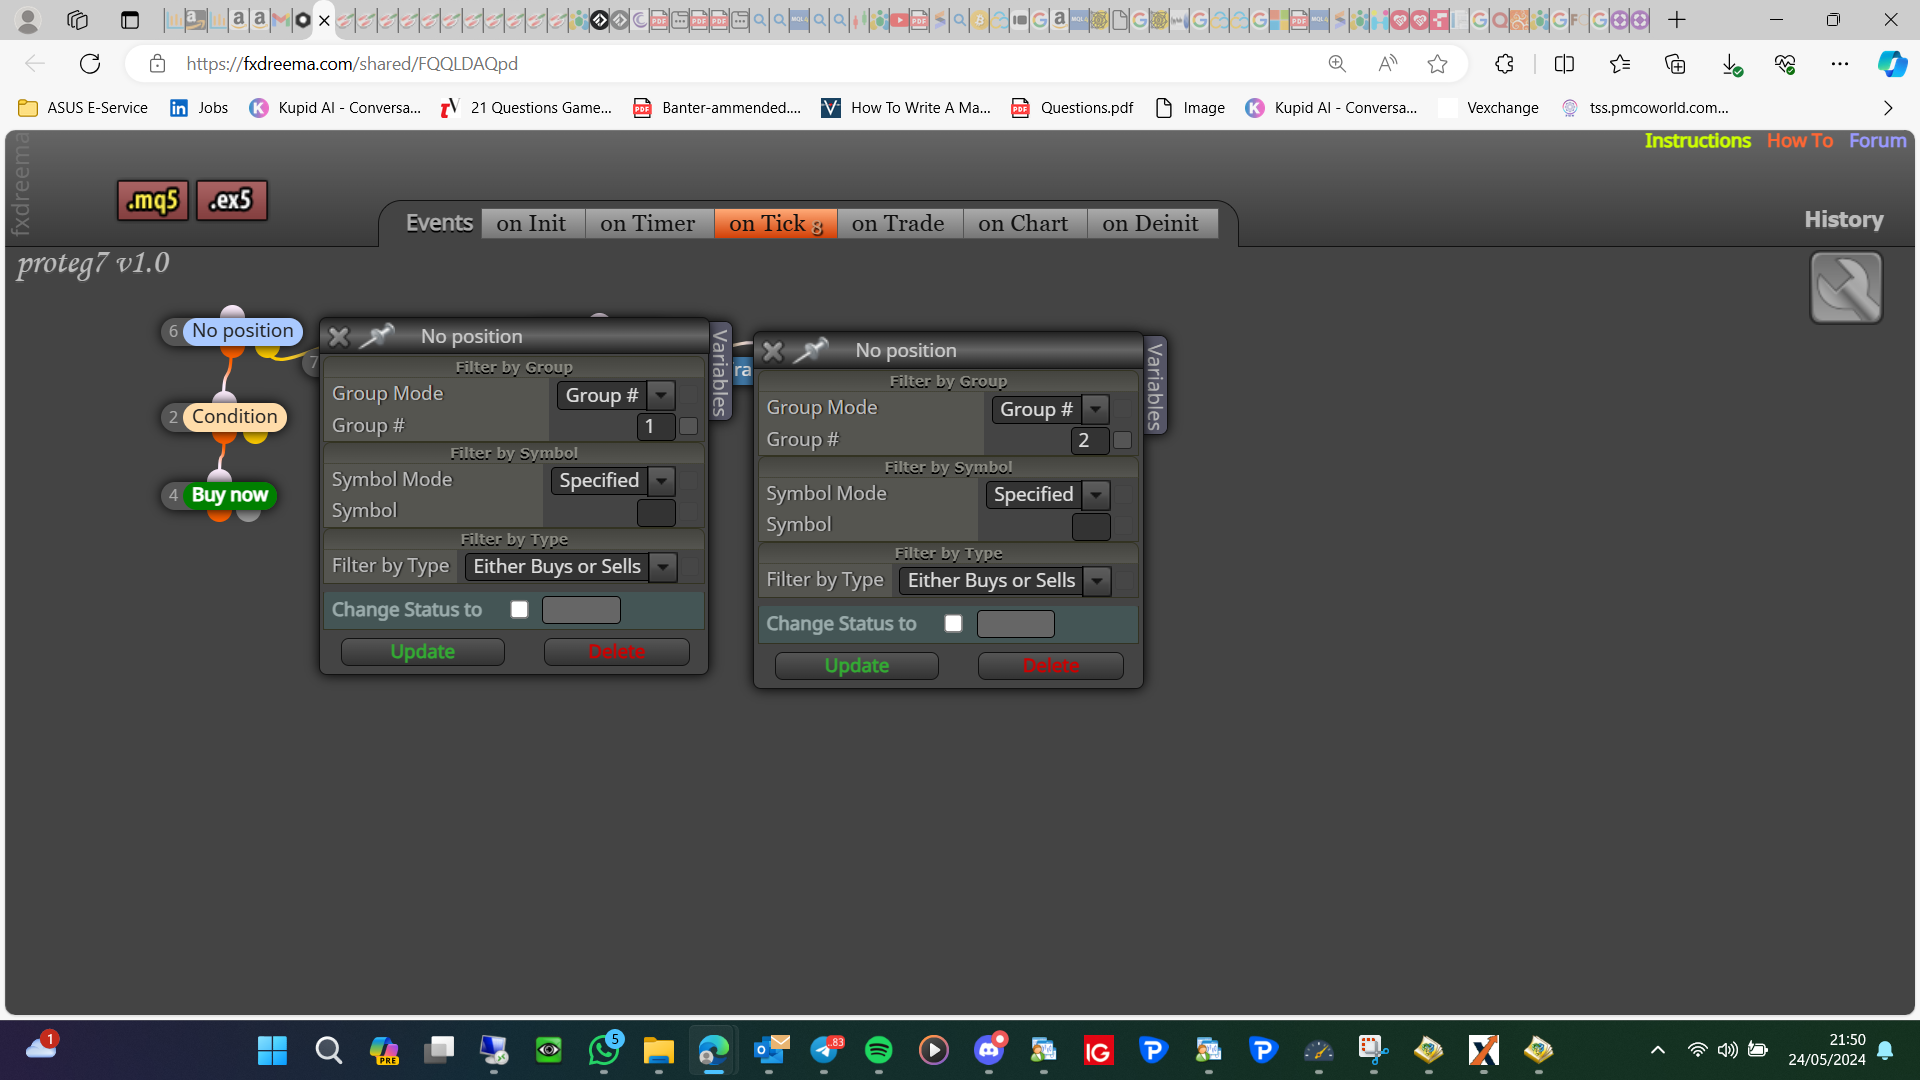This screenshot has width=1920, height=1080.
Task: Enable Change Status to in right panel
Action: click(953, 624)
